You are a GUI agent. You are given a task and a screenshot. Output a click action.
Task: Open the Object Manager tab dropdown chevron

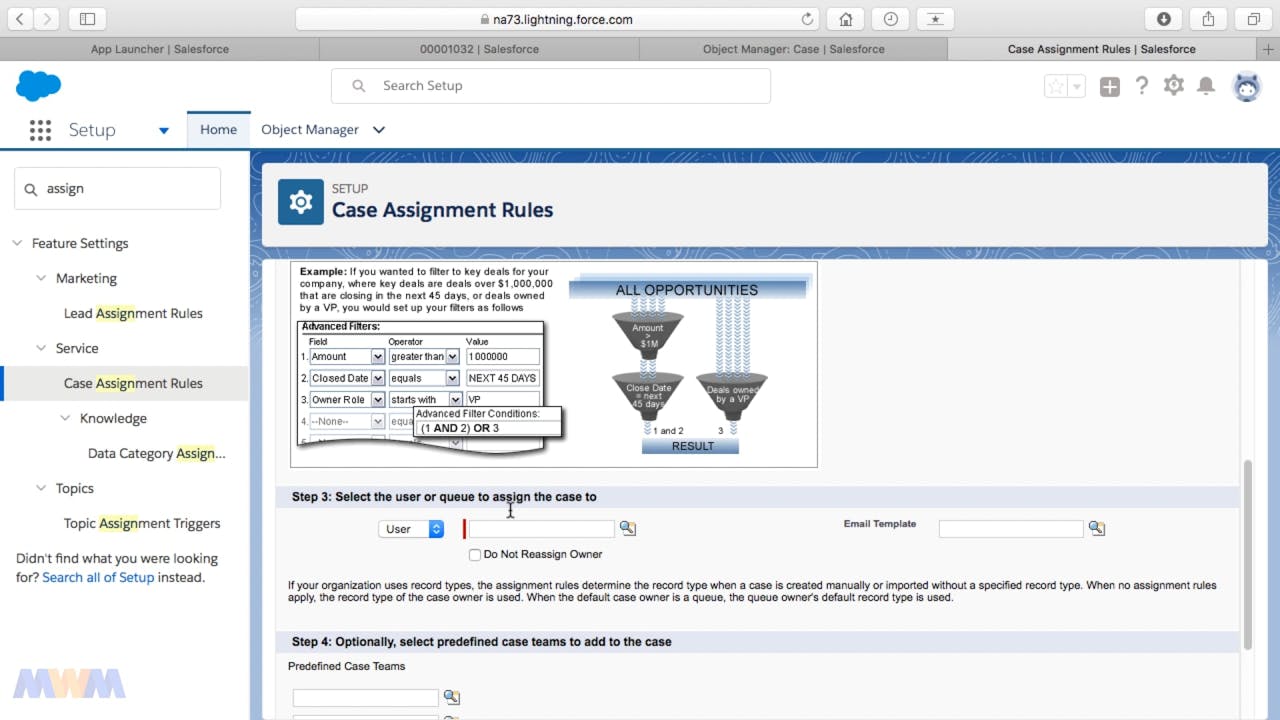pyautogui.click(x=379, y=130)
